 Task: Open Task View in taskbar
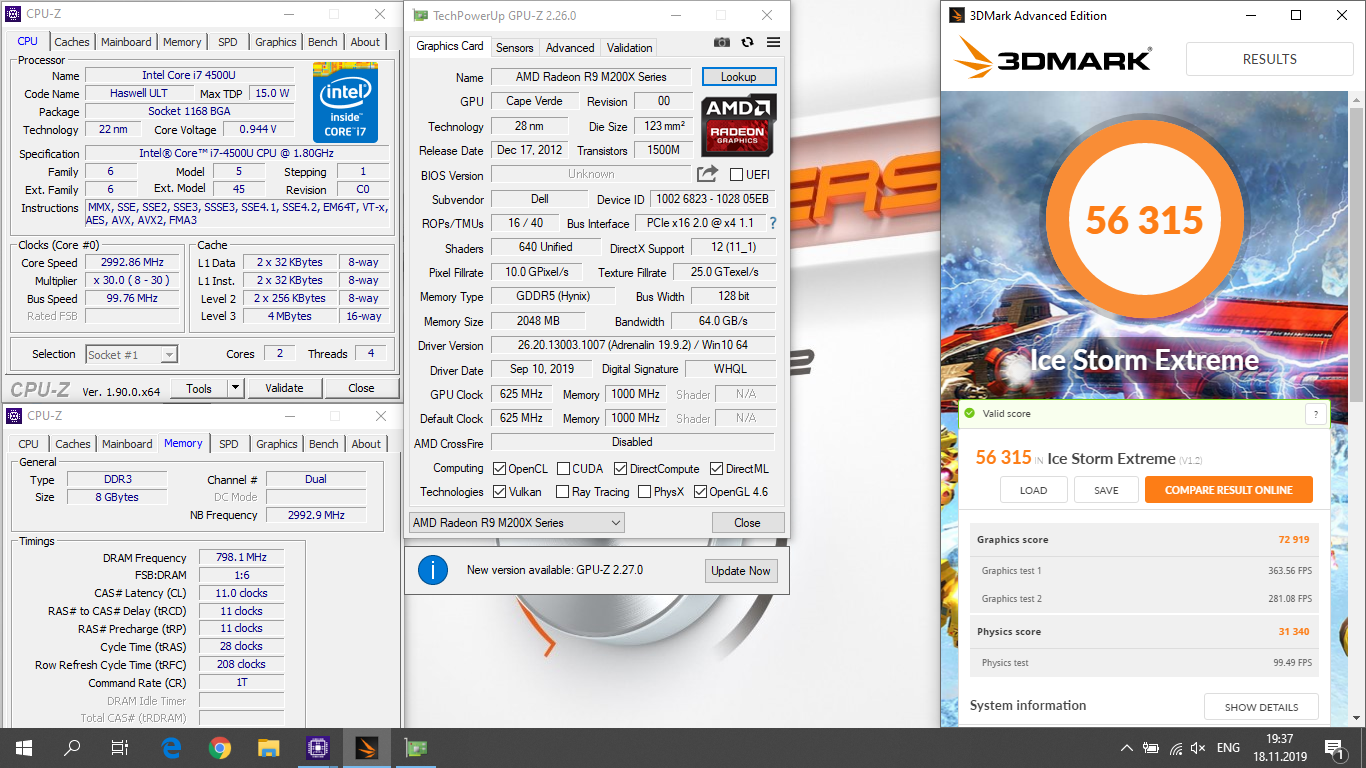click(120, 748)
